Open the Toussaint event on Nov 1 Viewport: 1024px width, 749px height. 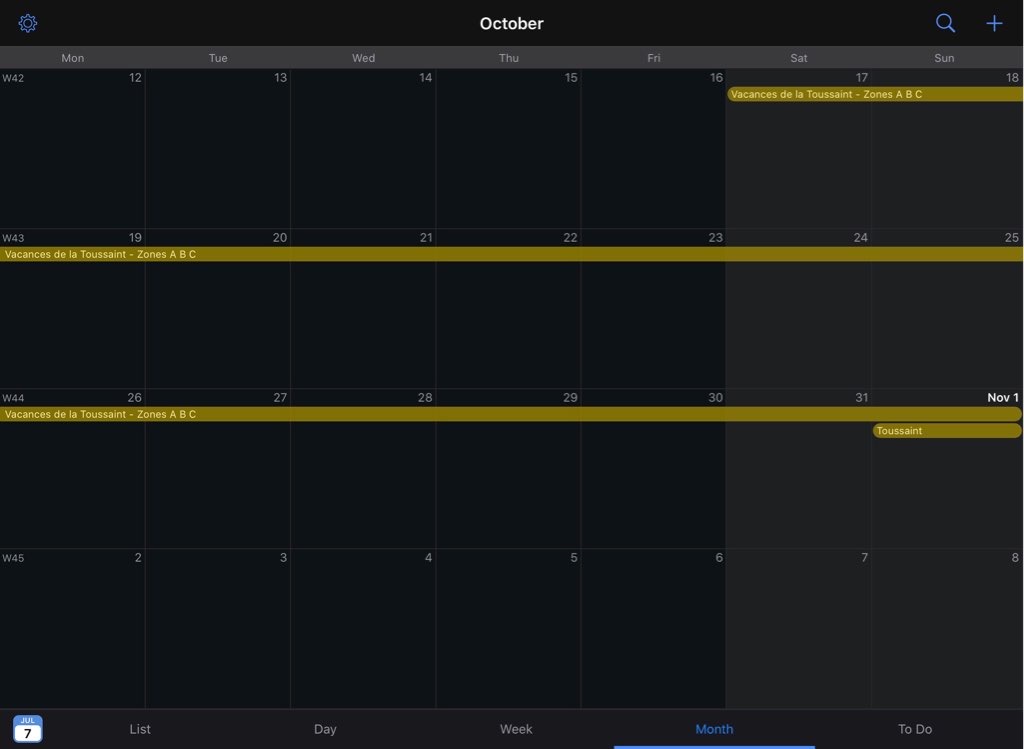tap(946, 431)
